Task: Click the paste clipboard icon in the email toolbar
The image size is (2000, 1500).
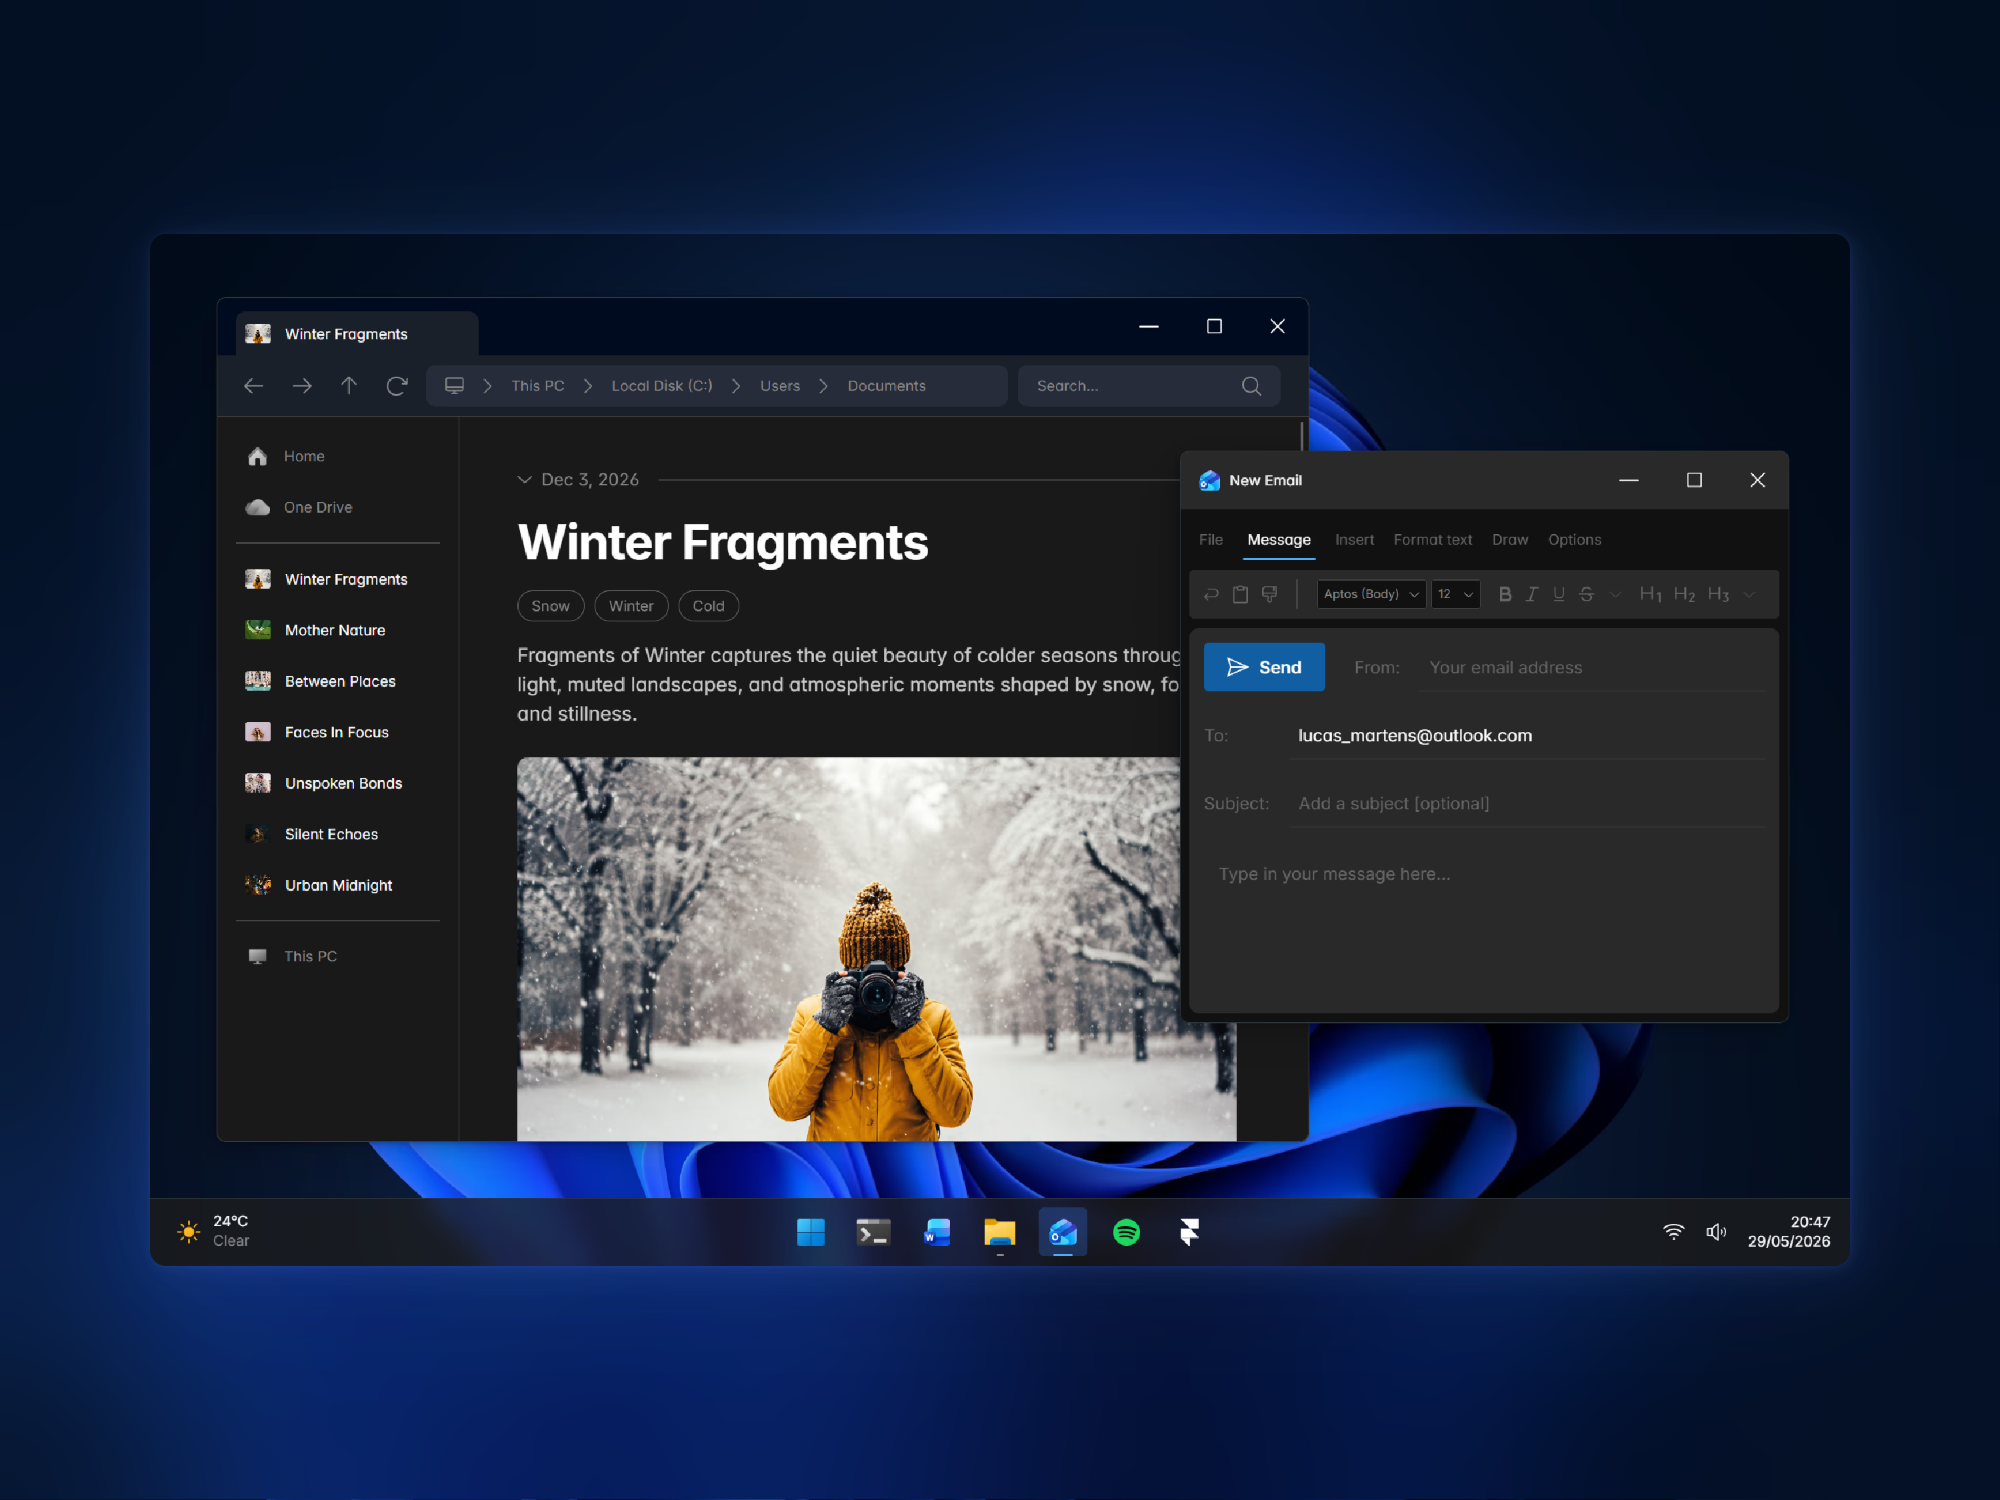Action: [x=1240, y=594]
